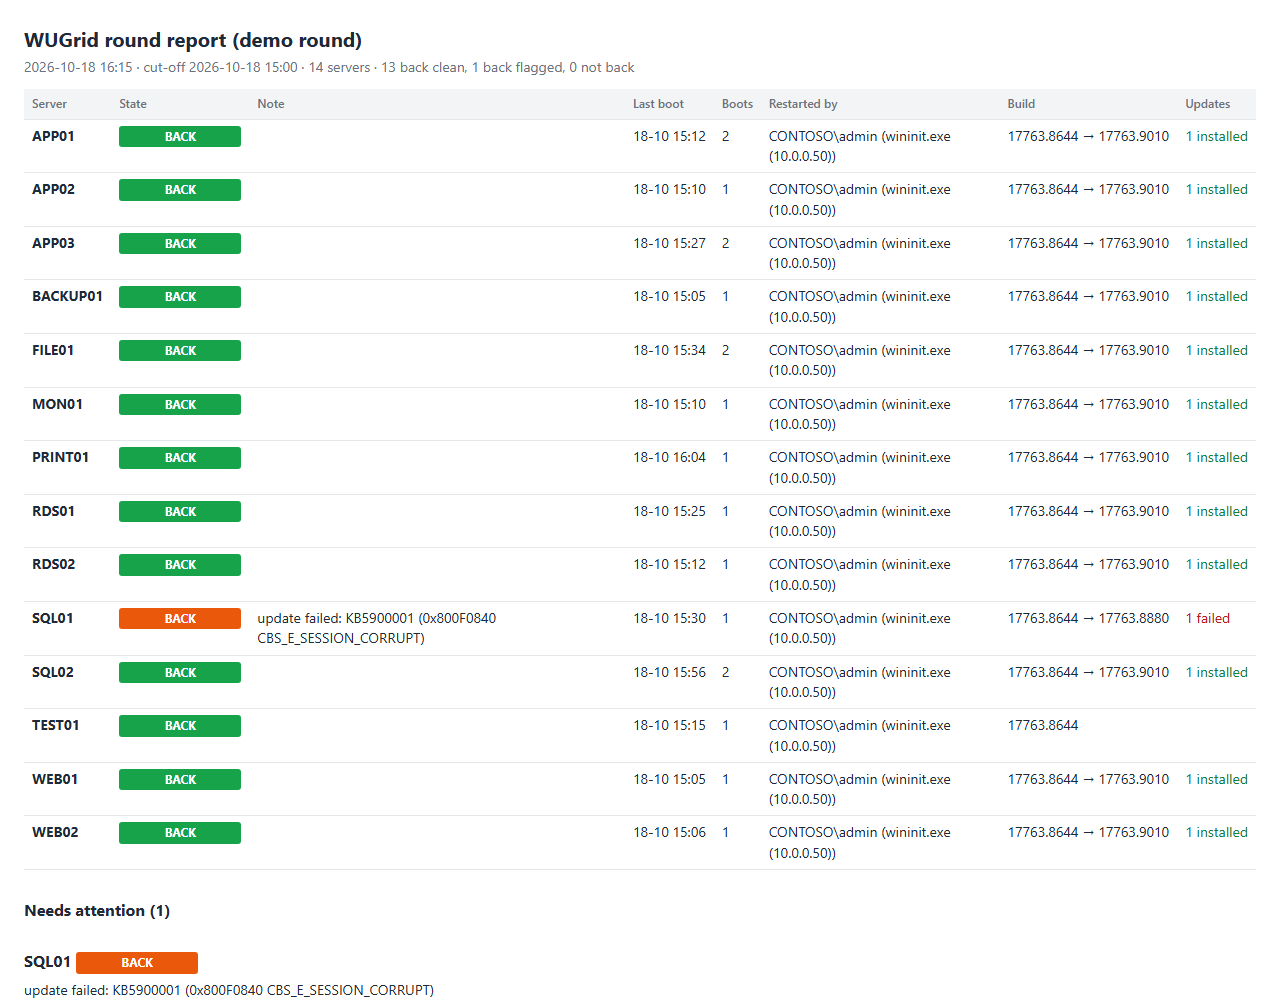Select the Boots column header
The image size is (1280, 1000).
click(737, 104)
